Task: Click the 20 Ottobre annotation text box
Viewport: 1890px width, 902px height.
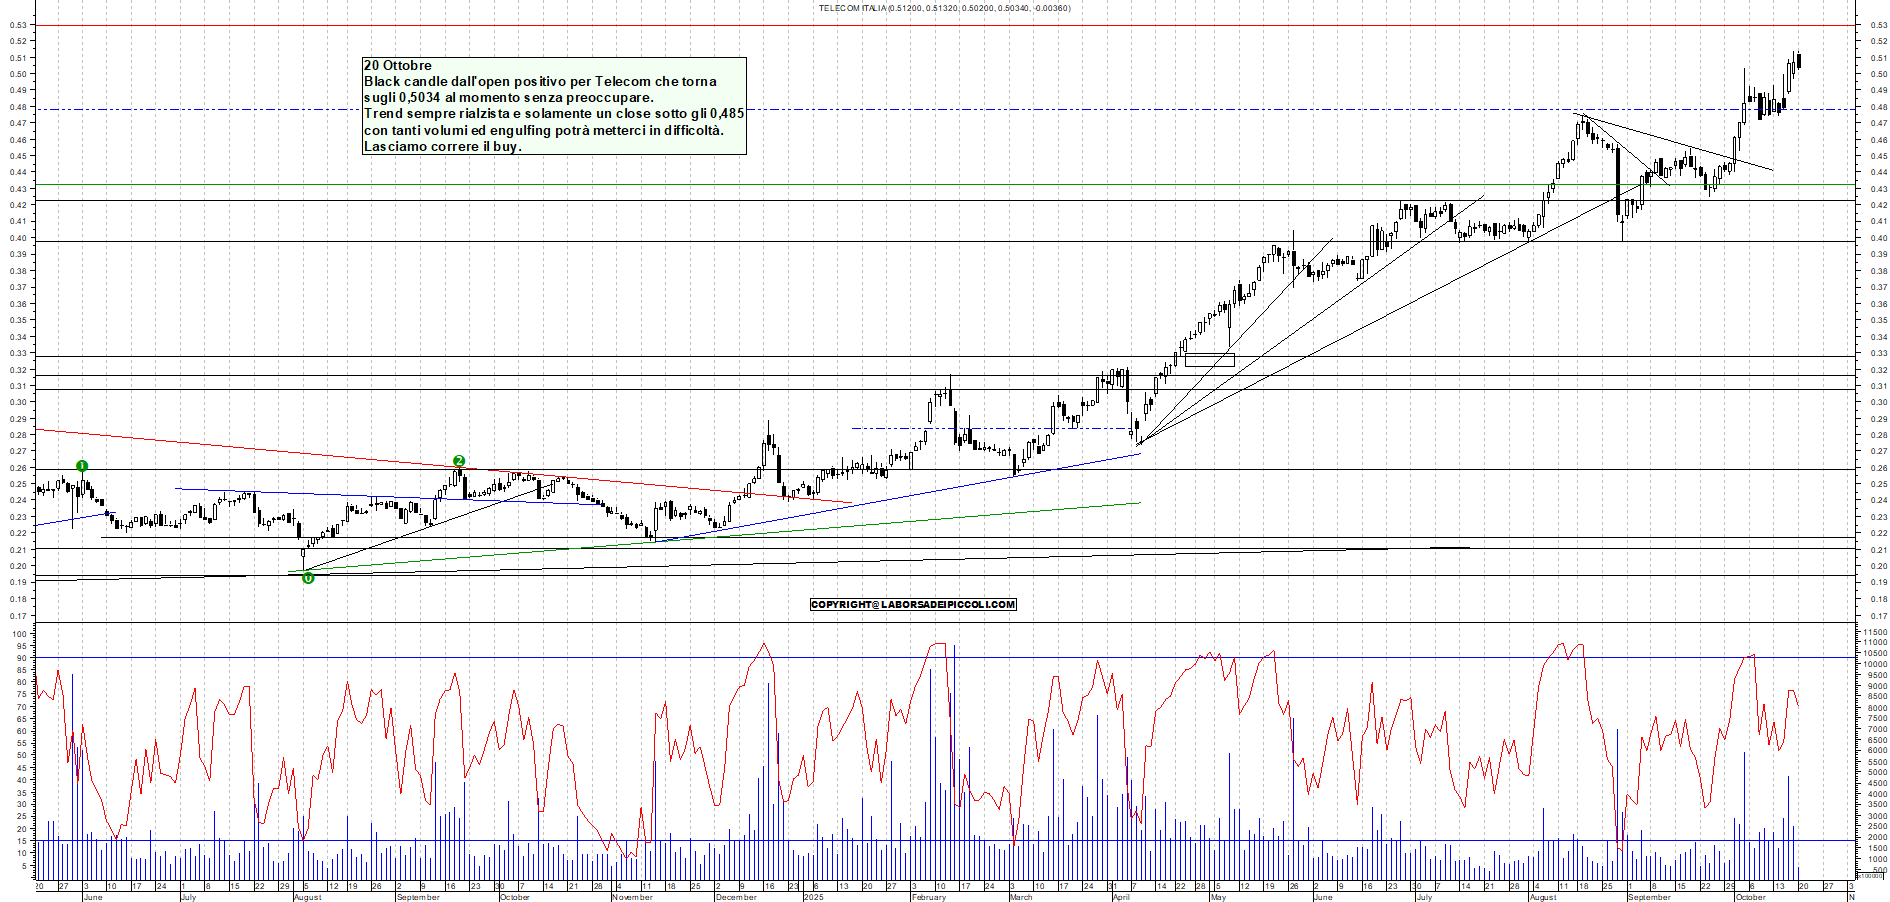Action: tap(554, 106)
